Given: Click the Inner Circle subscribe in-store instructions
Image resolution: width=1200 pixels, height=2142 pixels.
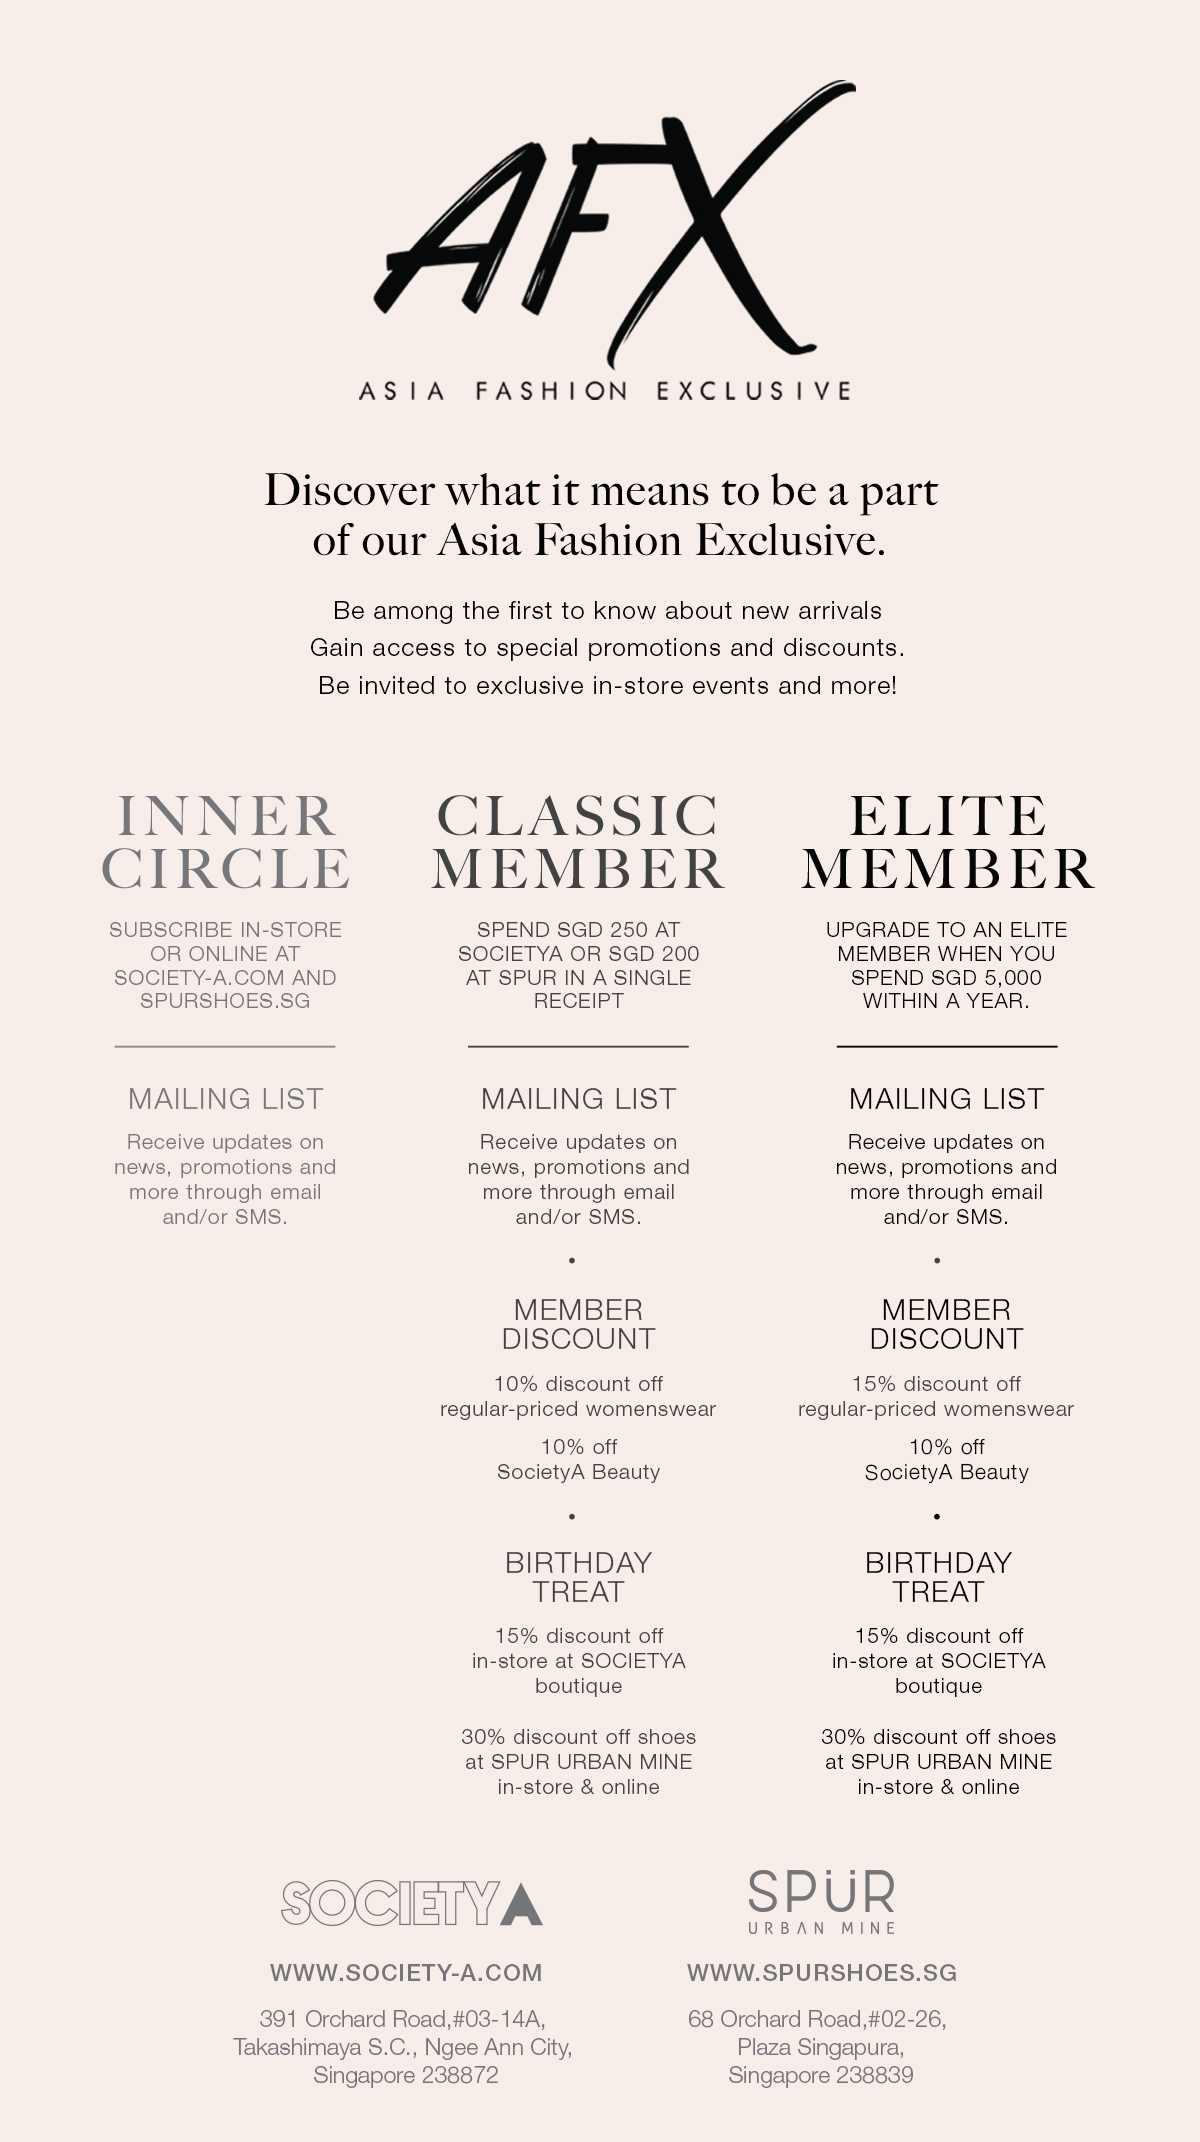Looking at the screenshot, I should point(225,965).
